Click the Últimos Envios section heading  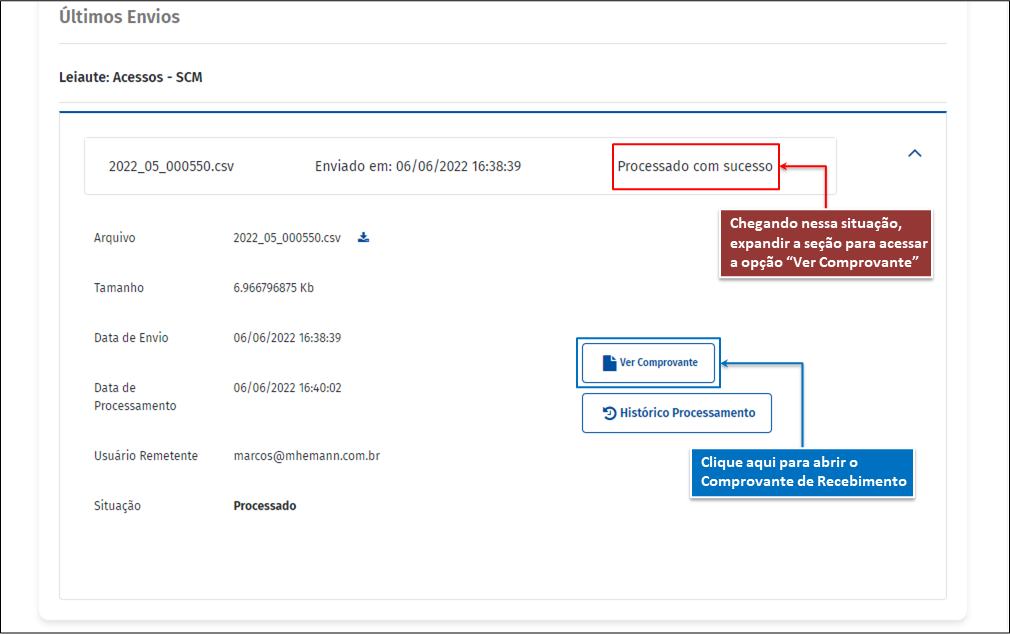tap(119, 17)
